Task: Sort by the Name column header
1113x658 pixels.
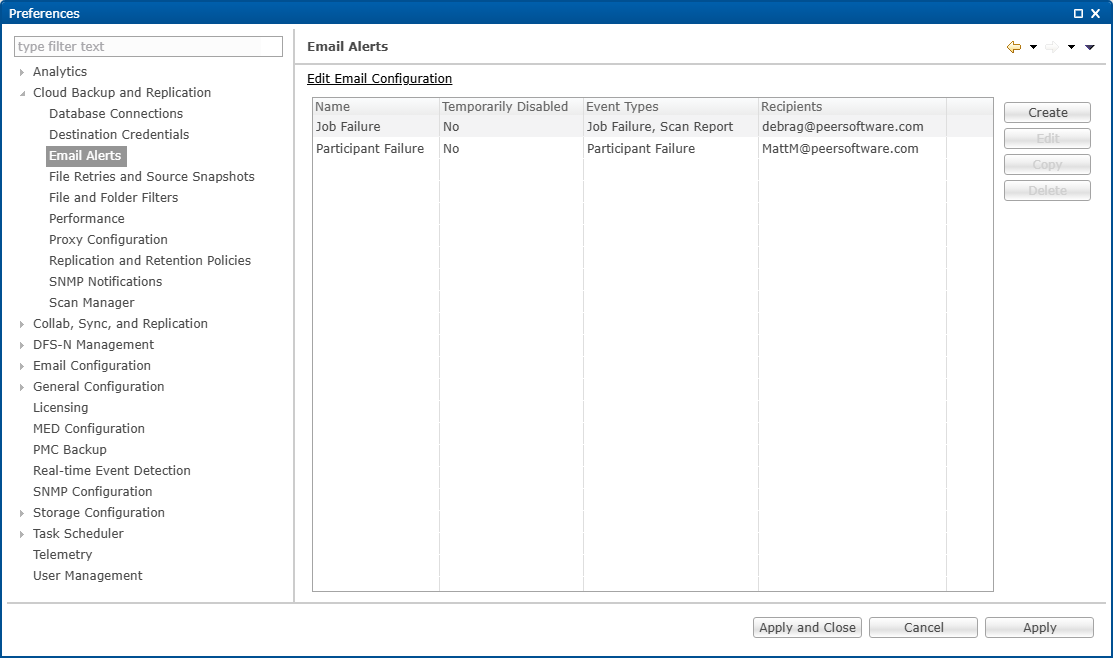Action: [x=376, y=106]
